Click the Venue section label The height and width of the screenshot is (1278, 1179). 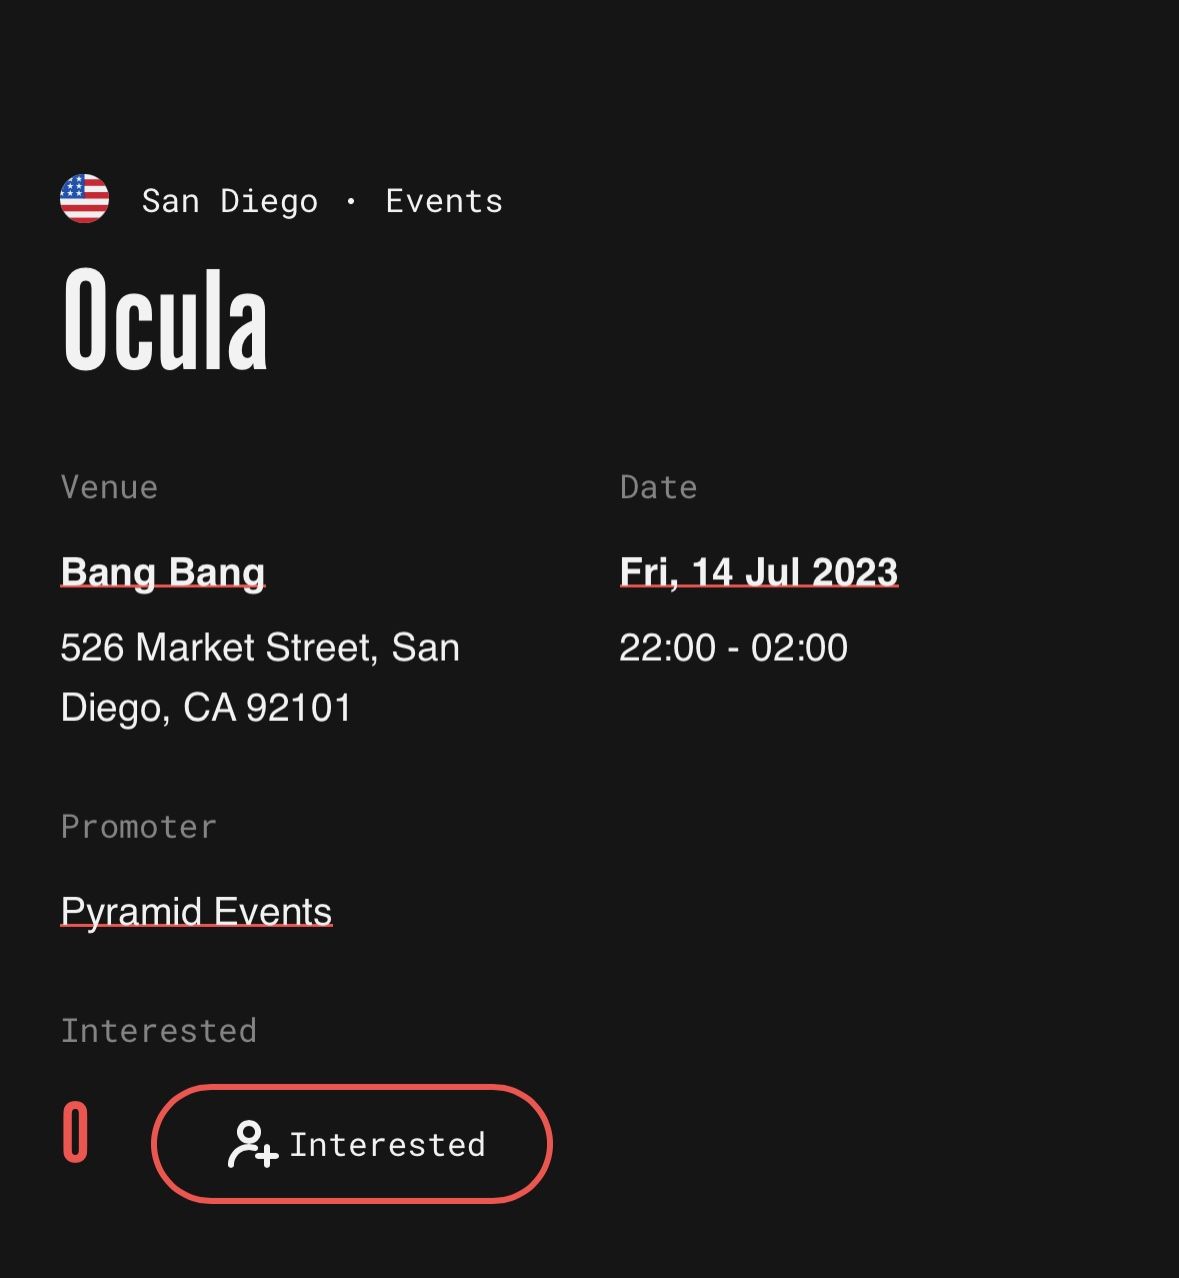coord(109,487)
